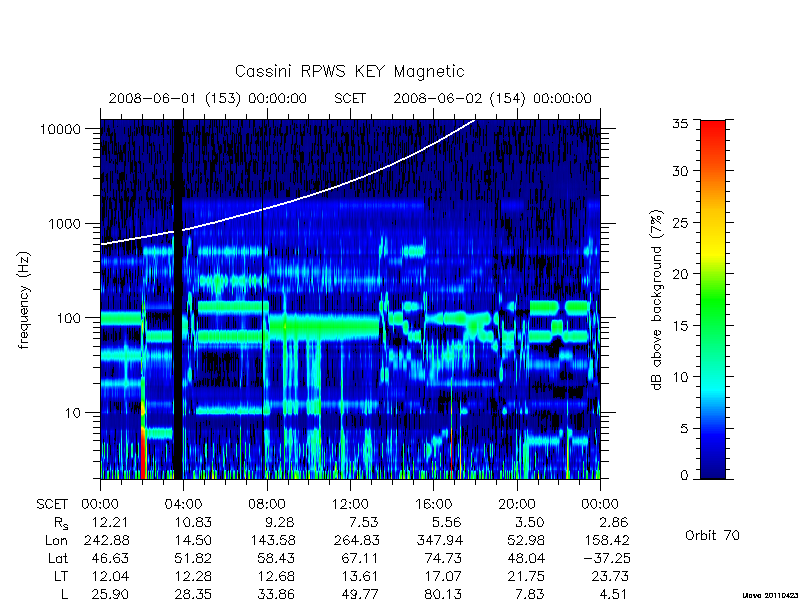Click the latitude value "58.43"
This screenshot has width=800, height=600.
point(276,559)
